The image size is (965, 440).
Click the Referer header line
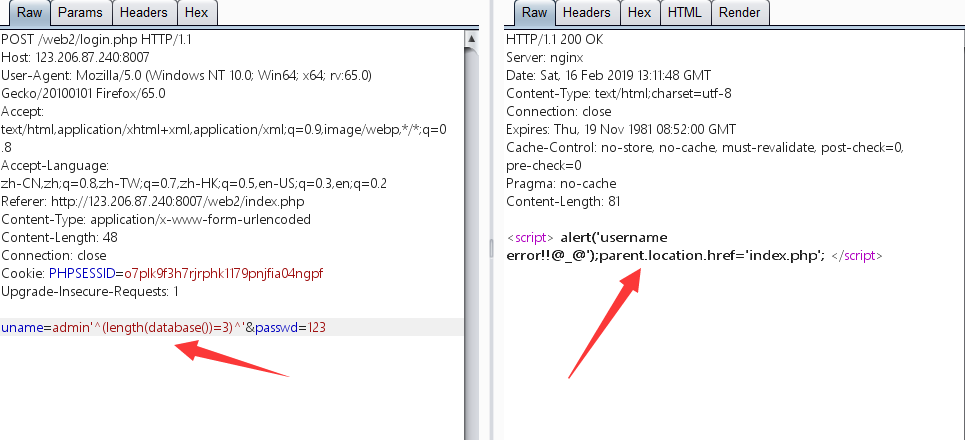pyautogui.click(x=153, y=201)
